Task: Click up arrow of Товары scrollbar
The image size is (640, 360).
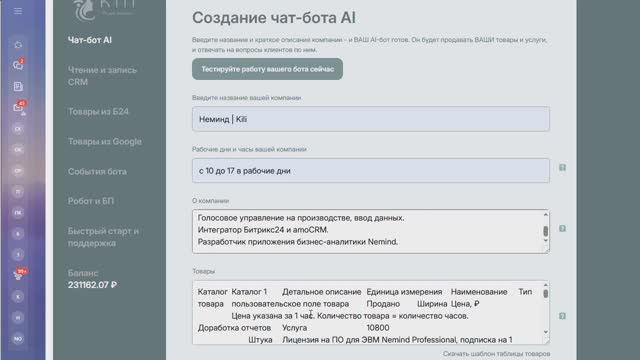Action: click(x=546, y=285)
